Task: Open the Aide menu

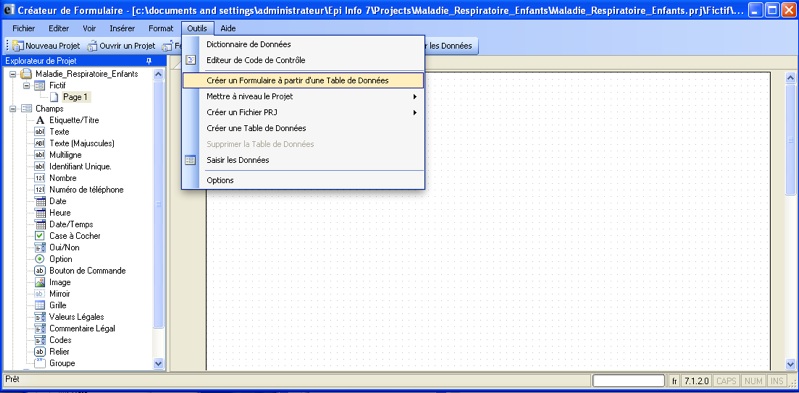Action: (228, 29)
